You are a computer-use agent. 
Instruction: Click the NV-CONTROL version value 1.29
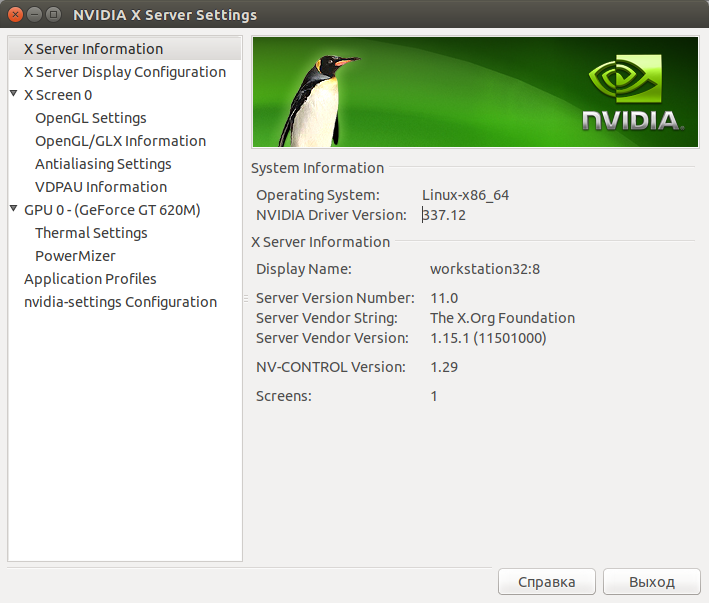(444, 367)
